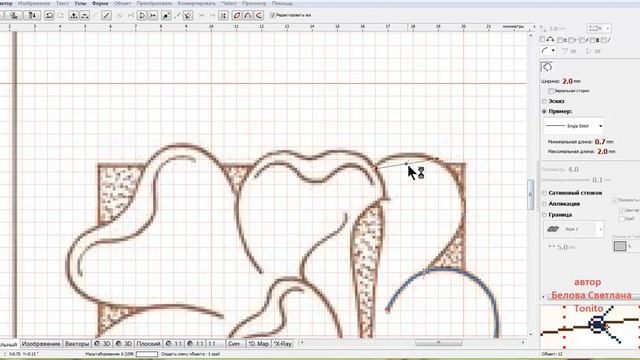Viewport: 640px width, 360px height.
Task: Click the stitch preview thumbnail in lower-right panel
Action: pyautogui.click(x=590, y=327)
